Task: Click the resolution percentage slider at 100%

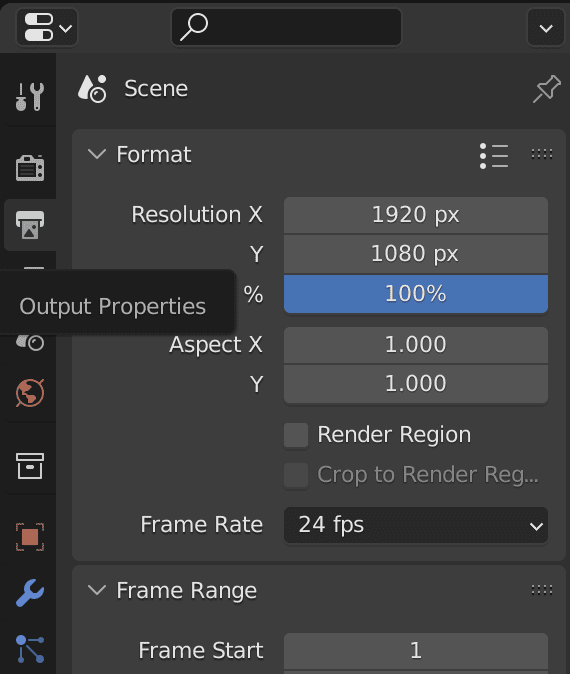Action: (x=416, y=294)
